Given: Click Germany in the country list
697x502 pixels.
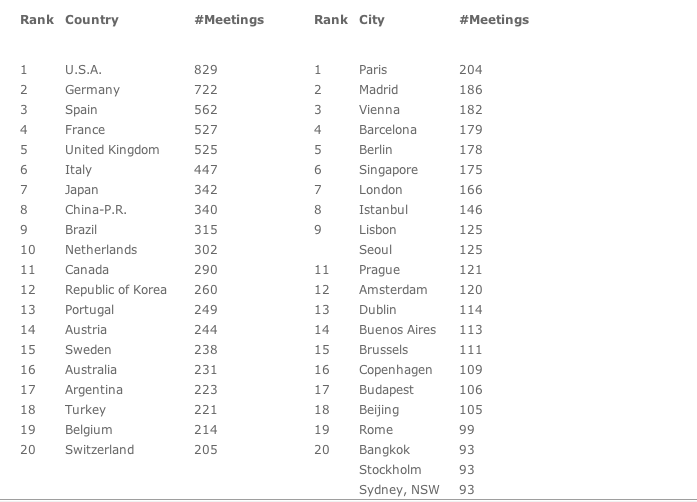Looking at the screenshot, I should click(92, 90).
